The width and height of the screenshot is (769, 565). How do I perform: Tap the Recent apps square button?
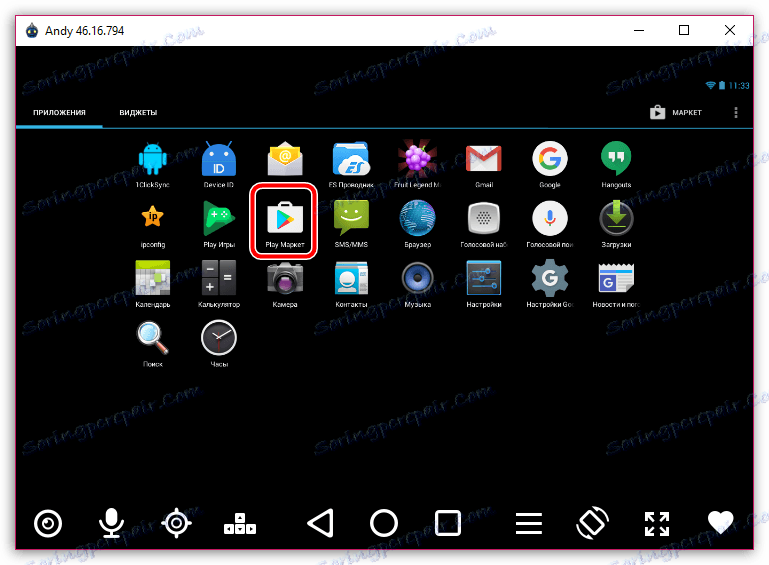[447, 523]
